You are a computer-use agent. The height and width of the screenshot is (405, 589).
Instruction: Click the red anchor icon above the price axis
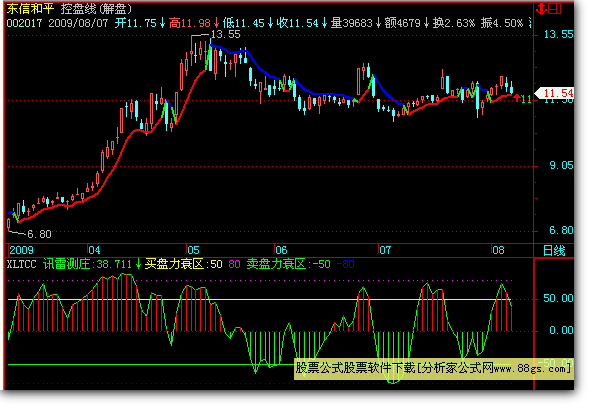(x=541, y=8)
